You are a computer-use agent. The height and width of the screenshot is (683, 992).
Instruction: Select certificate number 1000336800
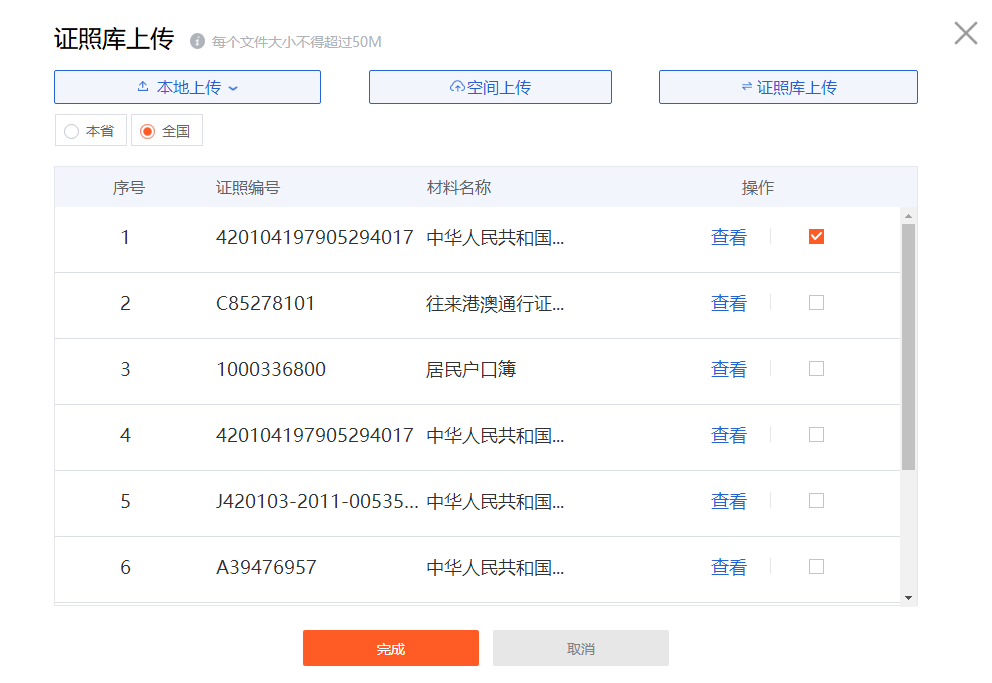[x=271, y=369]
